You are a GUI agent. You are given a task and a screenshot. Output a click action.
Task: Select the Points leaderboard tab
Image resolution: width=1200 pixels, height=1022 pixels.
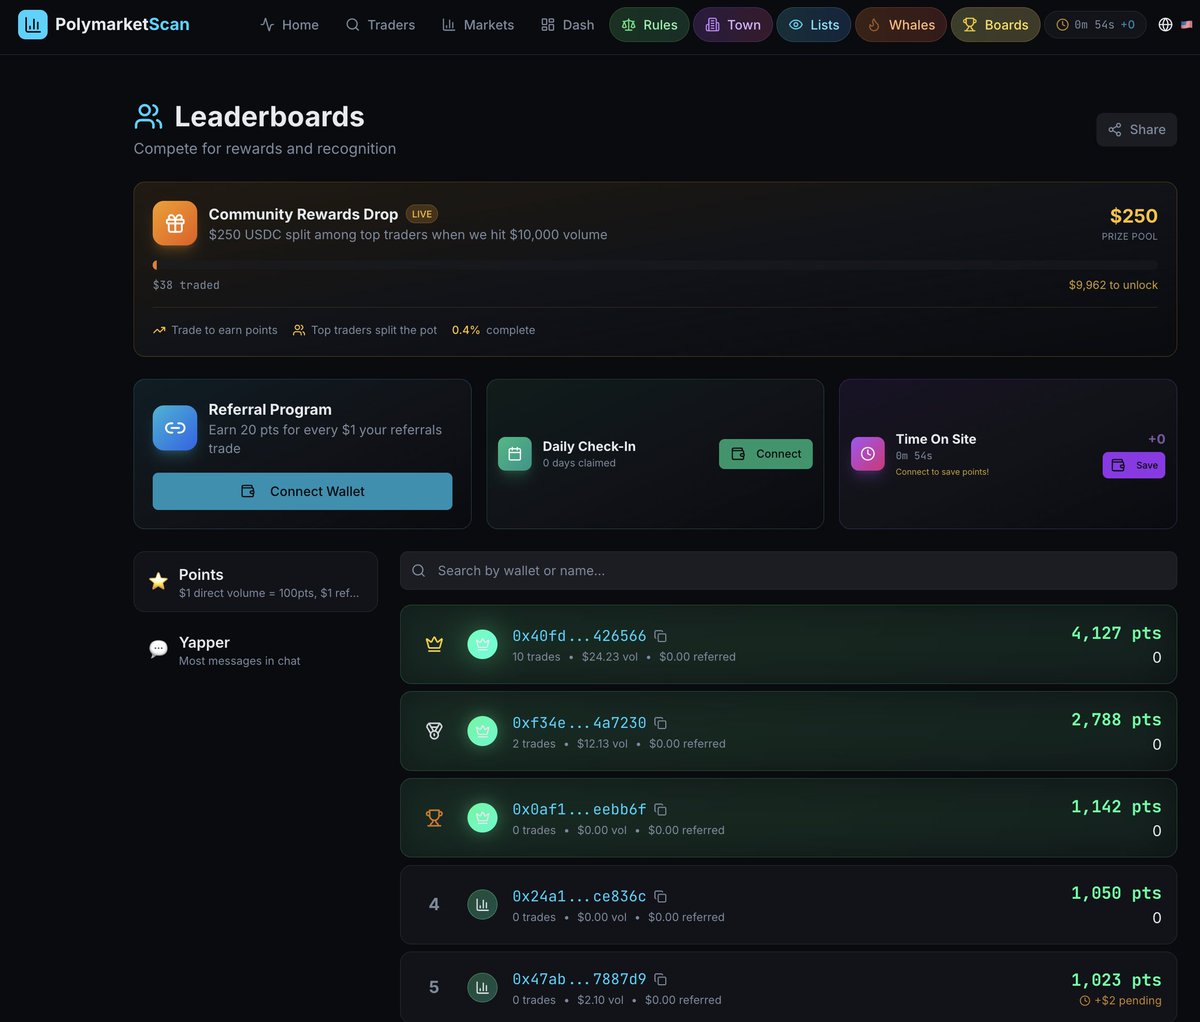click(256, 582)
